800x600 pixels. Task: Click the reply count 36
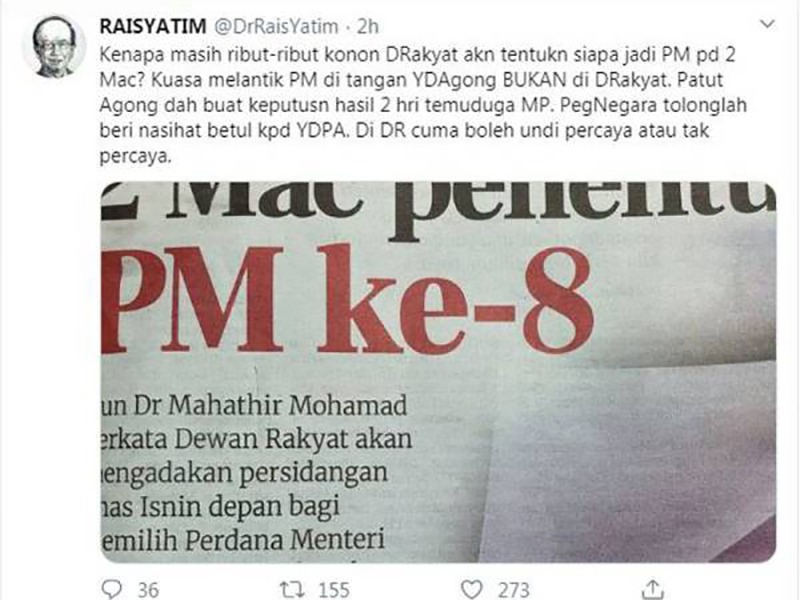(x=148, y=590)
